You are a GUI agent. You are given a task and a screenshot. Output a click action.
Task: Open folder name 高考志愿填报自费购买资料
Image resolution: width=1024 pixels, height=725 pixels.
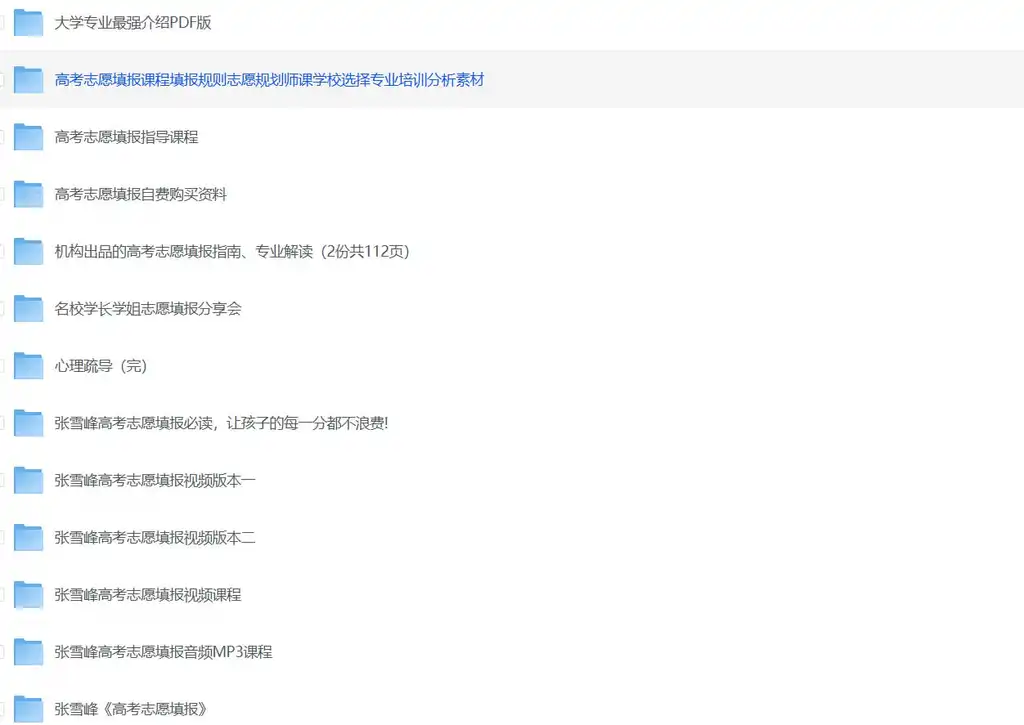(140, 194)
